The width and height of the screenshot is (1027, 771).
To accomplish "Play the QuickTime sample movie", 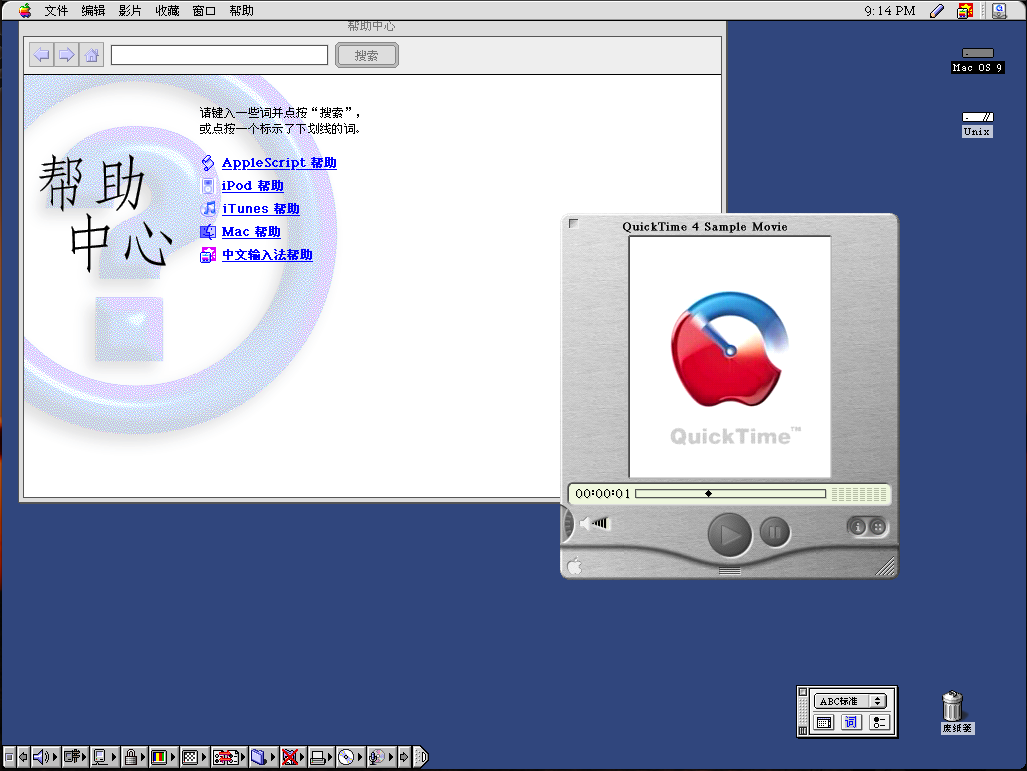I will pos(729,535).
